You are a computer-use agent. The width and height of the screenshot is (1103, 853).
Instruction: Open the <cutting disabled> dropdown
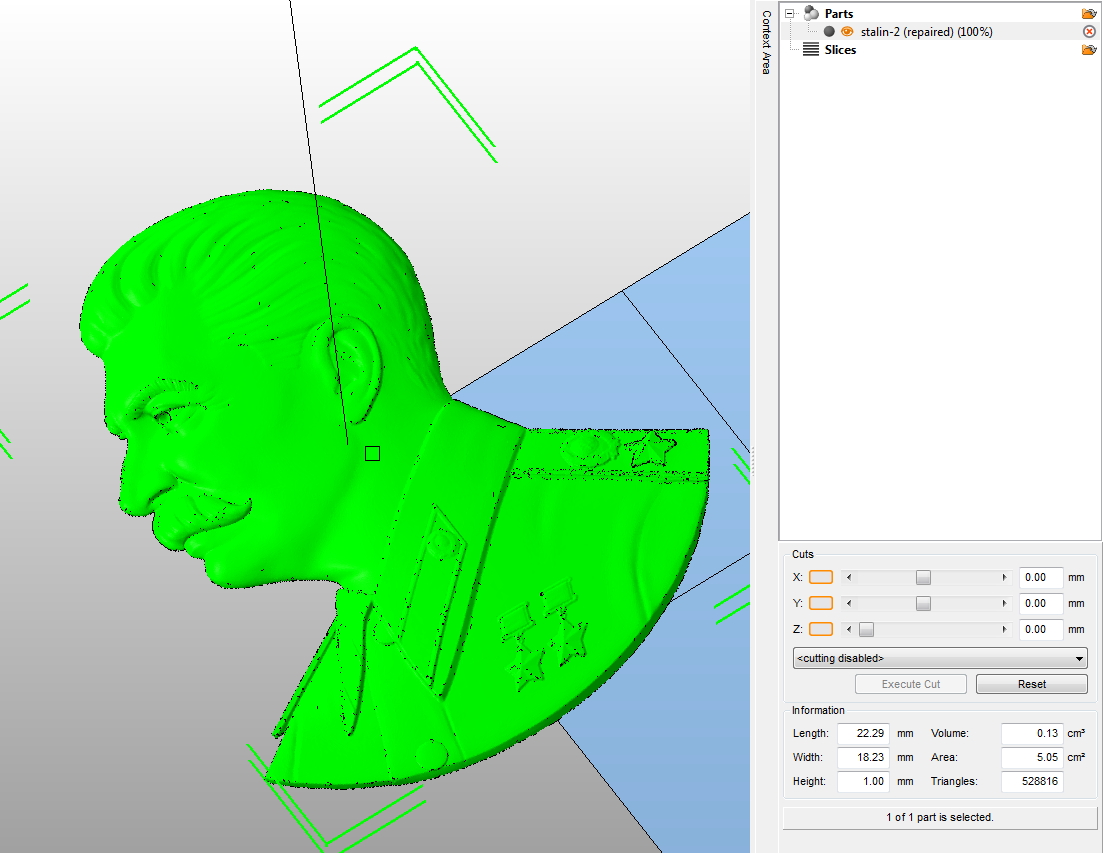(940, 658)
